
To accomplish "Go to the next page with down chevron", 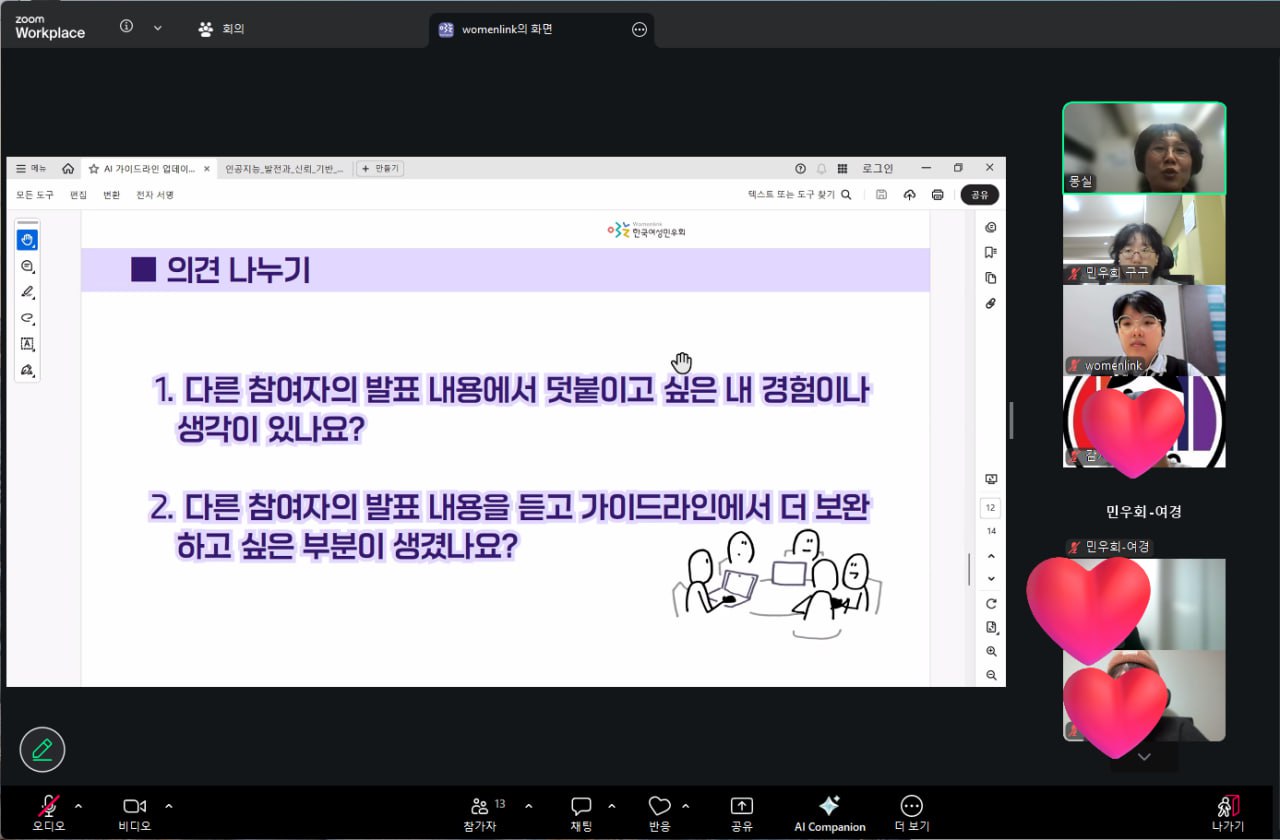I will click(x=991, y=579).
